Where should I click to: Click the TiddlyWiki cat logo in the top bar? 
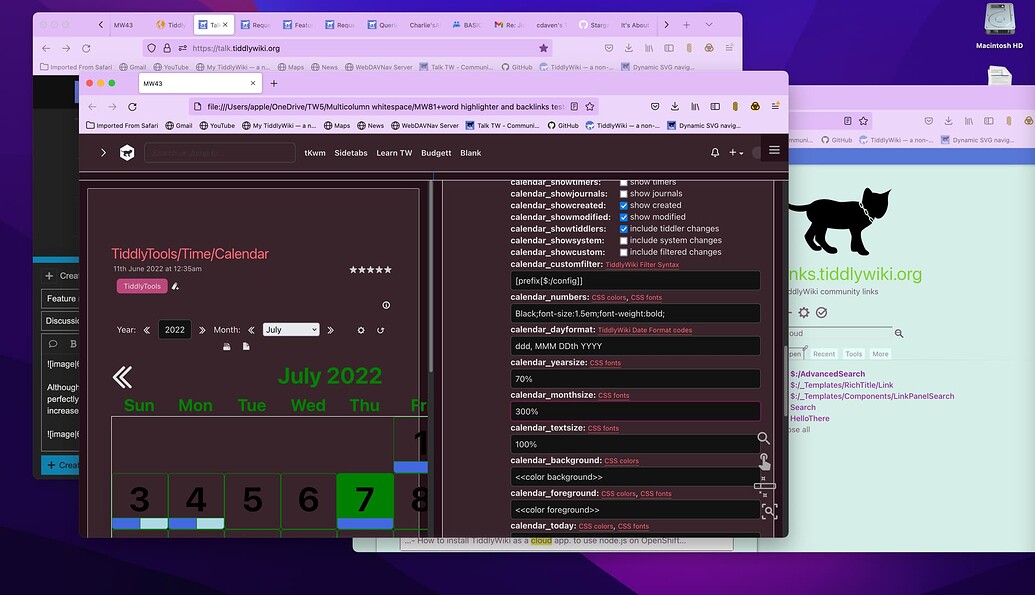[x=127, y=153]
